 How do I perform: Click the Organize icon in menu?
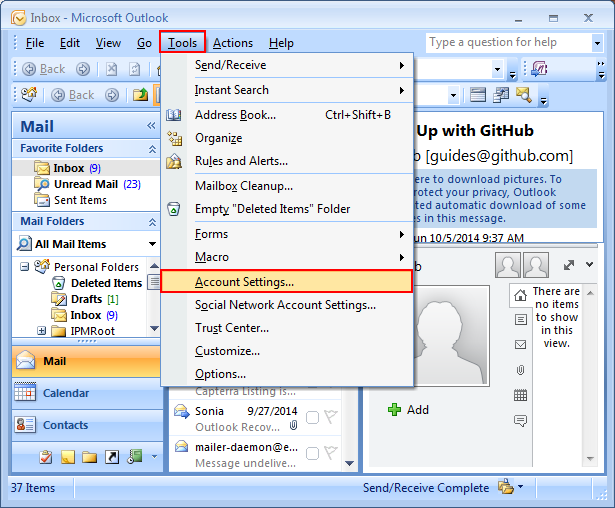click(x=175, y=138)
